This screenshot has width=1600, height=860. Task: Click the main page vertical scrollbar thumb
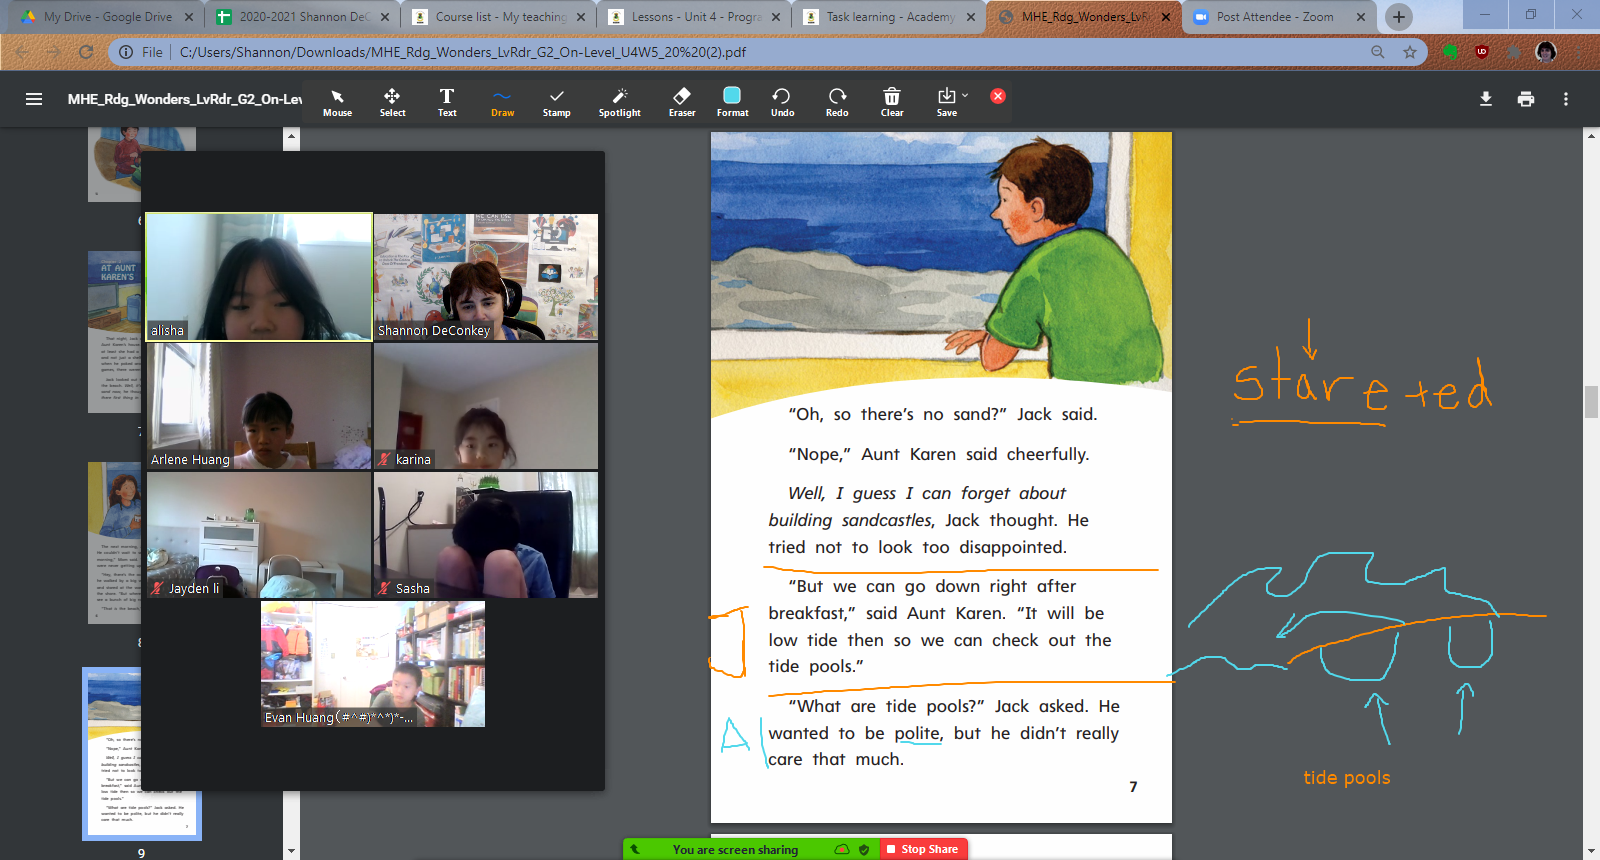point(1591,402)
